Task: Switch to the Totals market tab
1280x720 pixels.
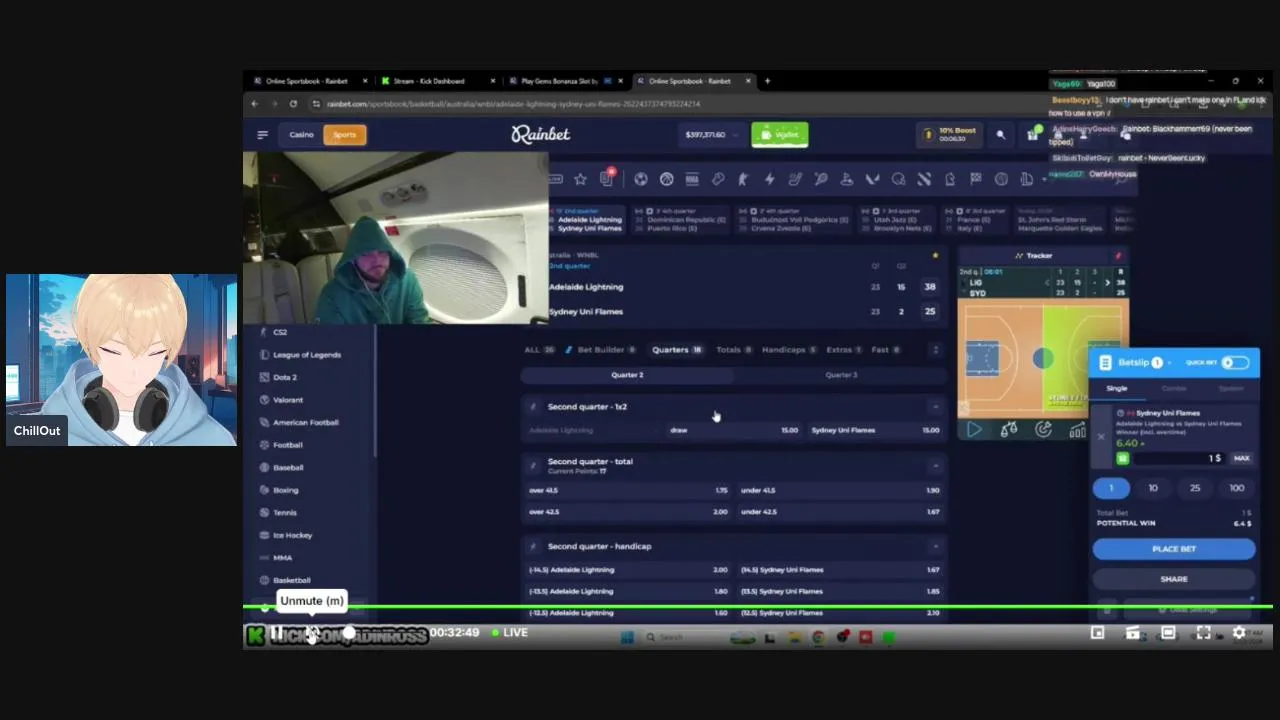Action: tap(734, 350)
